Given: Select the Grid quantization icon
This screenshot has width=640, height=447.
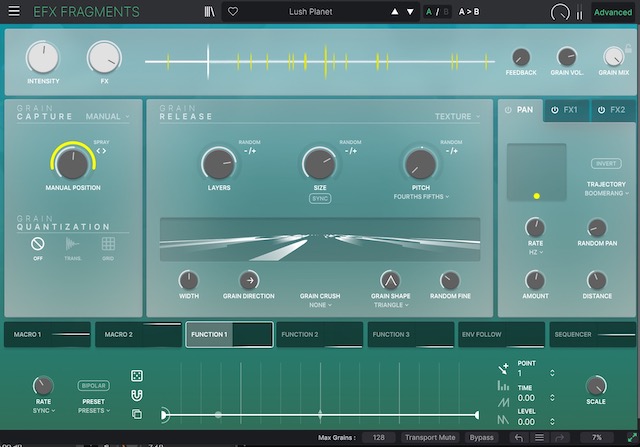Looking at the screenshot, I should pyautogui.click(x=108, y=243).
